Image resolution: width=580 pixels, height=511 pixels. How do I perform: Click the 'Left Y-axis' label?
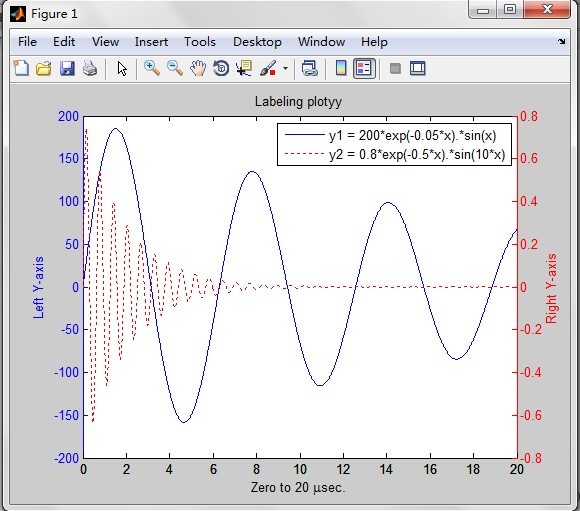tap(38, 287)
